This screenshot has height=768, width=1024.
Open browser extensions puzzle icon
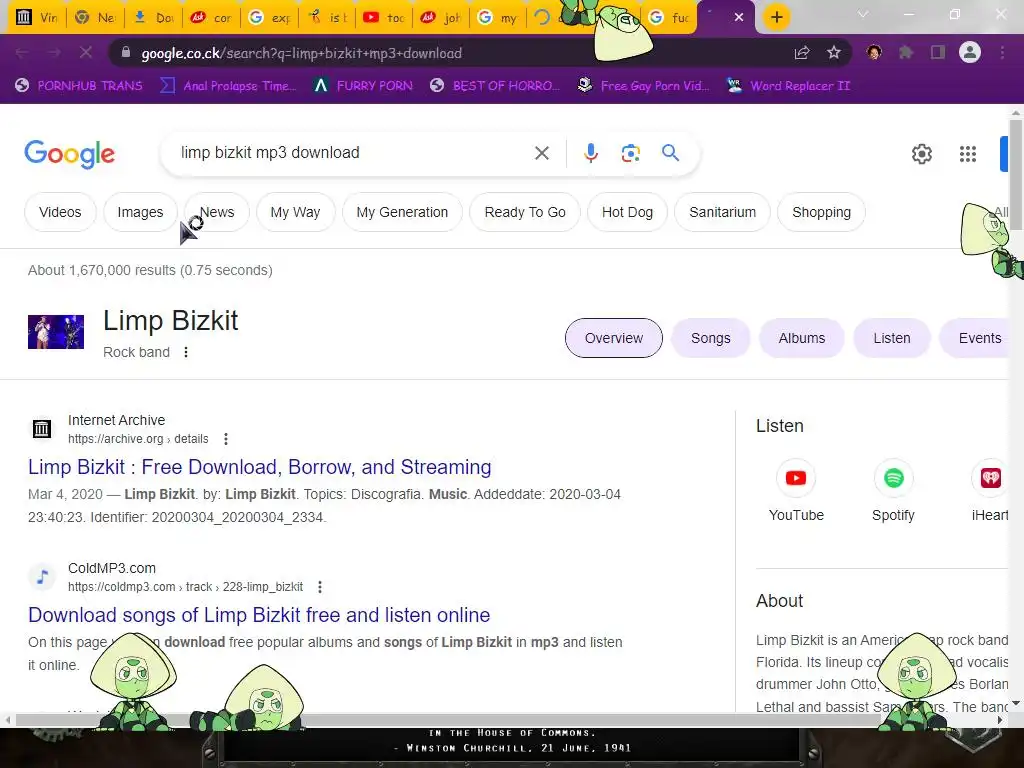coord(906,52)
